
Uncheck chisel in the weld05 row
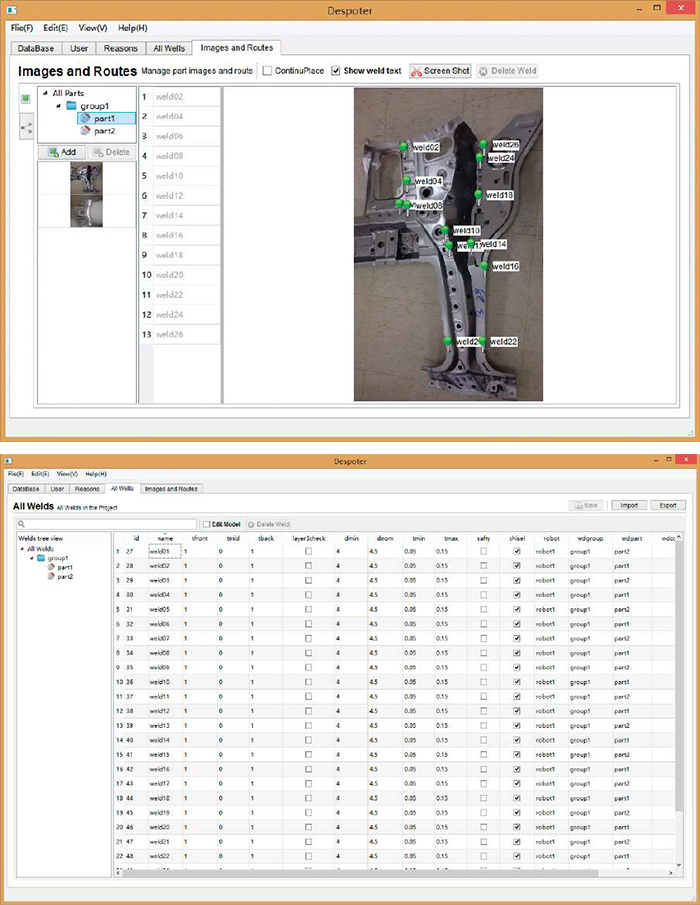(517, 609)
